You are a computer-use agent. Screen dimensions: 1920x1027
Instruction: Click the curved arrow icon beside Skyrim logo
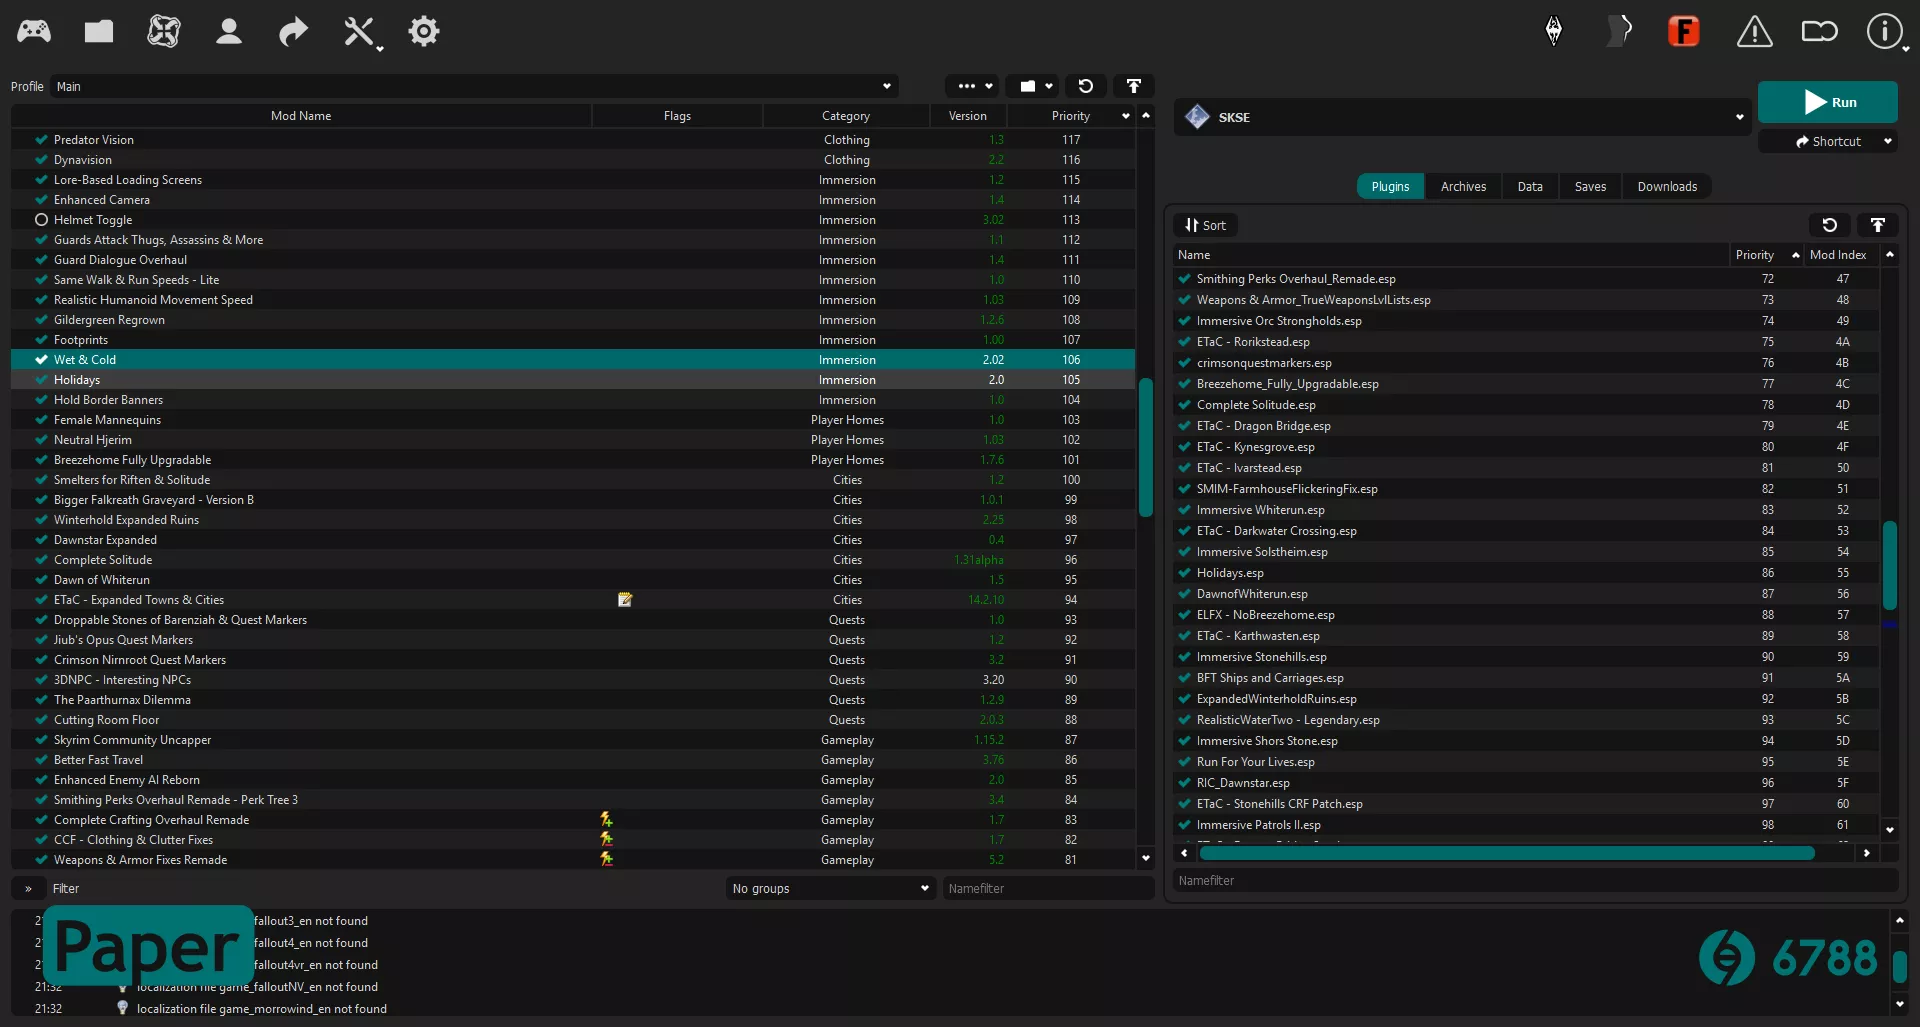click(x=1619, y=31)
